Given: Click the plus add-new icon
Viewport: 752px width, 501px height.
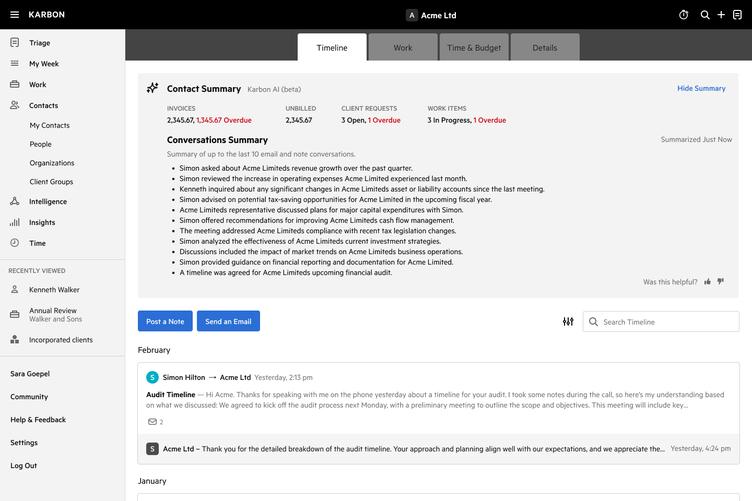Looking at the screenshot, I should pos(721,15).
